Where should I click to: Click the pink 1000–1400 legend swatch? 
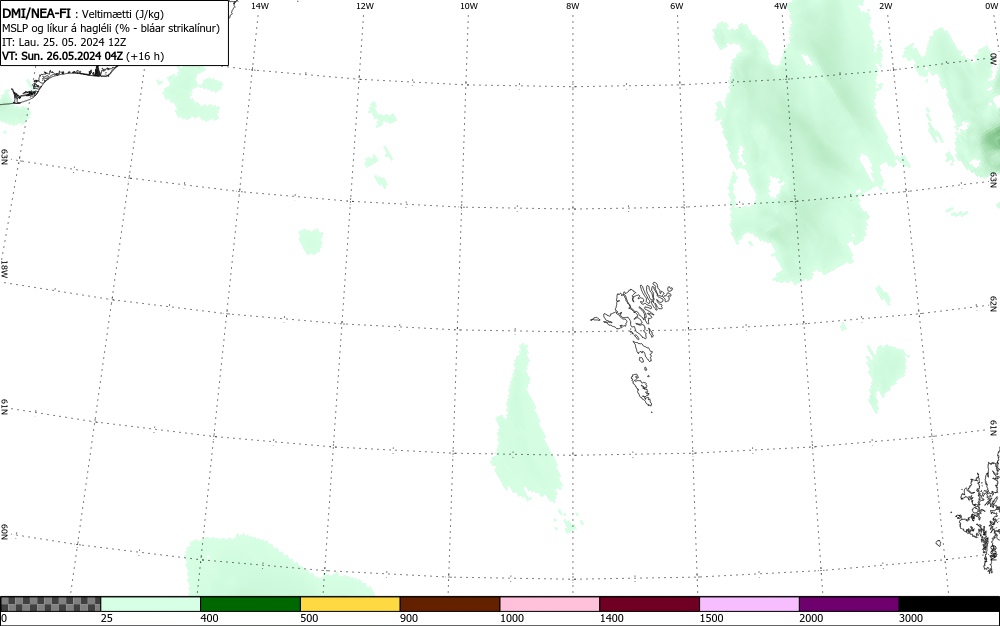550,604
